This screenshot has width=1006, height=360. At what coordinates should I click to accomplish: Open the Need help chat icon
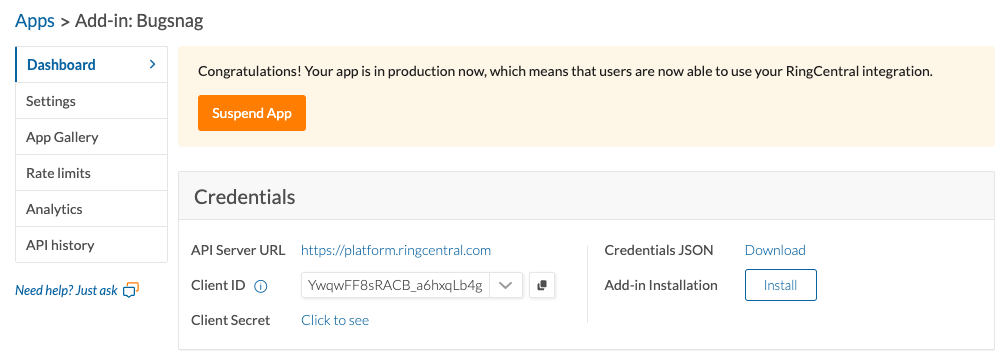(131, 290)
